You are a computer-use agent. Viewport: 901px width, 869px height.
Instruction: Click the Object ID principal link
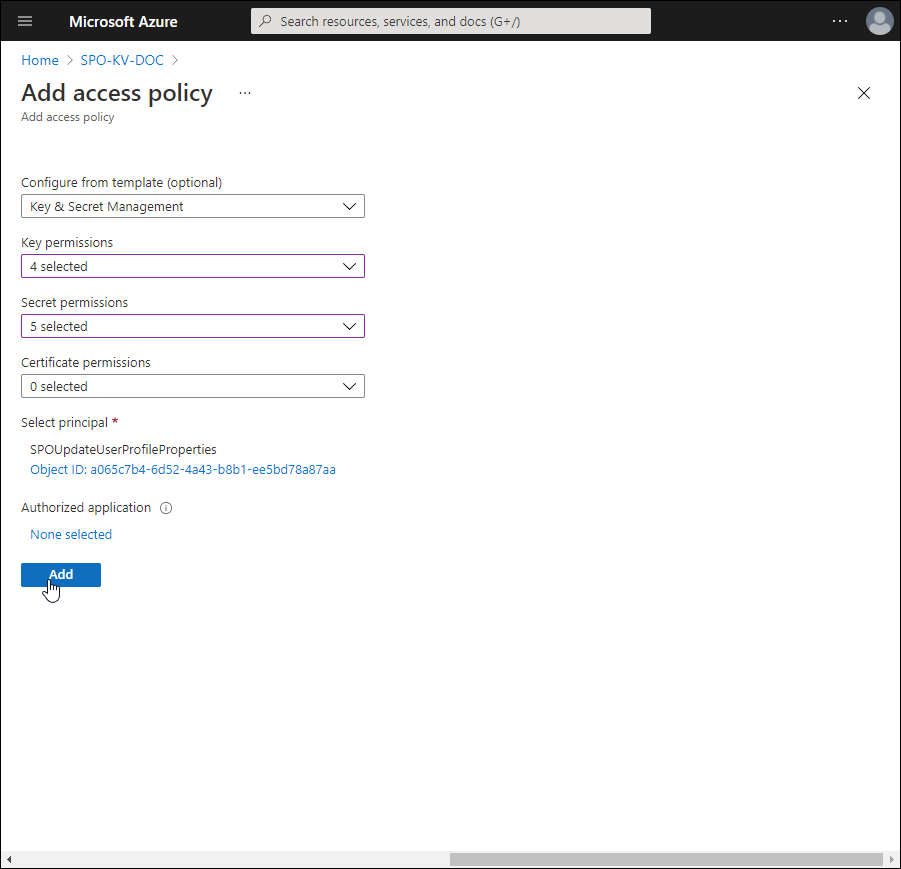pos(183,470)
